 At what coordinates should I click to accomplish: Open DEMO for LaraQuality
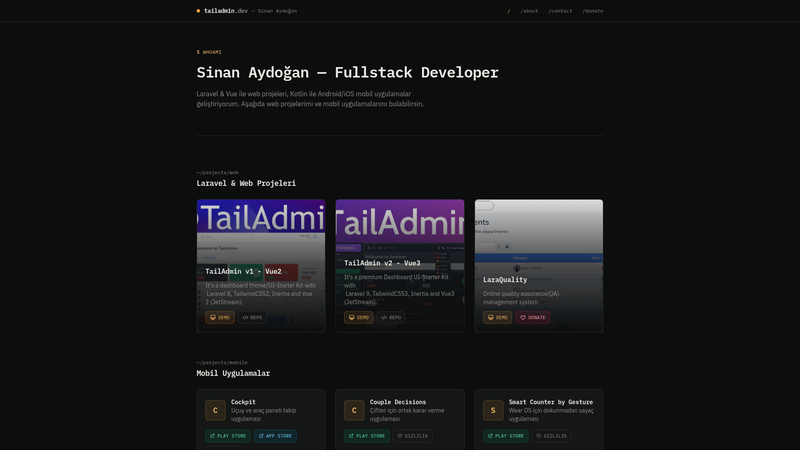point(497,317)
